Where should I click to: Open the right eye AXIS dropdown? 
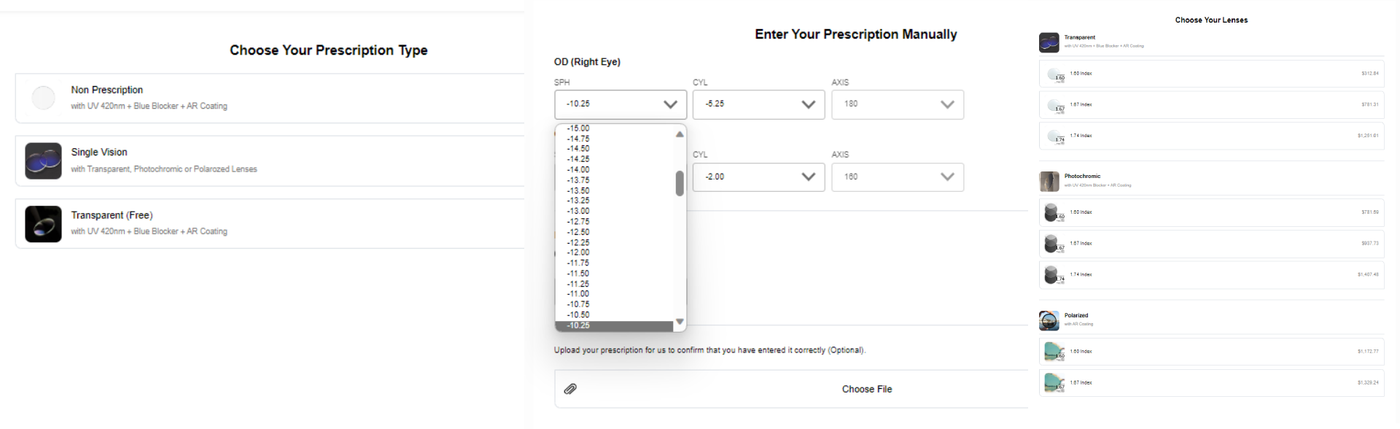(897, 104)
